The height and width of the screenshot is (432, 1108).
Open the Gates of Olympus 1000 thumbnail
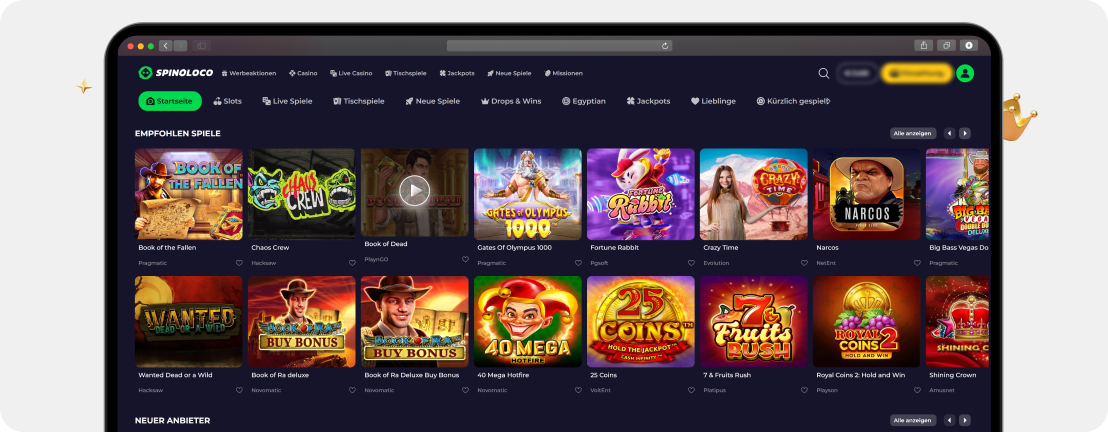(528, 194)
